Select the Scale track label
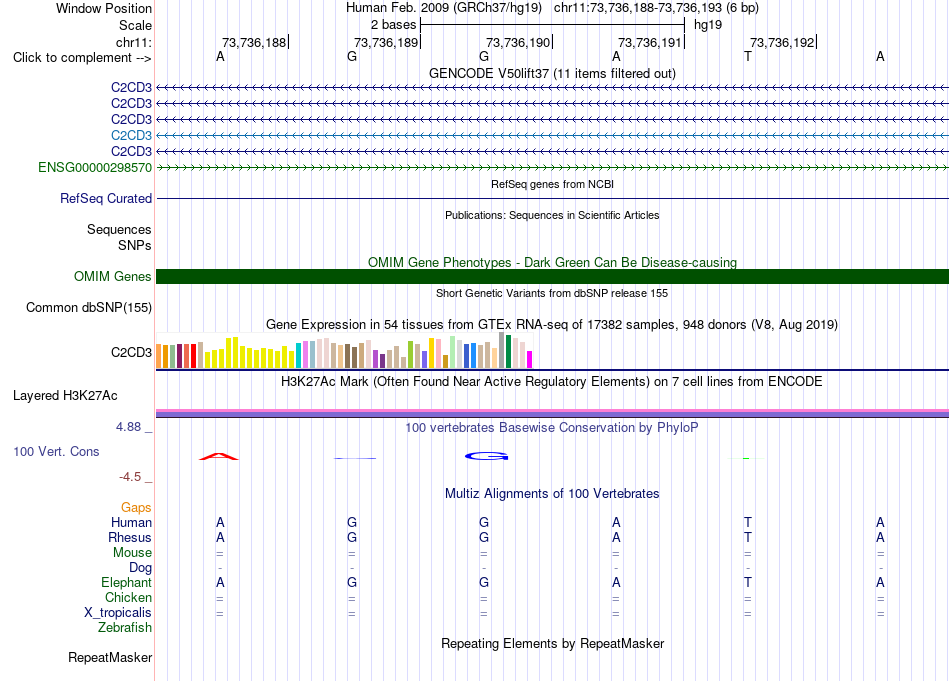Image resolution: width=950 pixels, height=681 pixels. pos(135,25)
